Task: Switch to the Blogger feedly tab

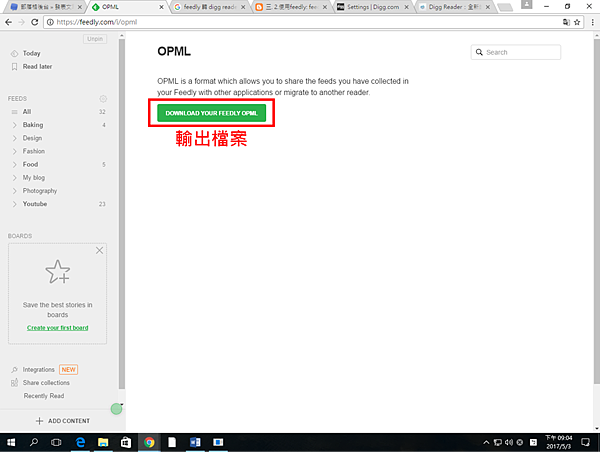Action: pyautogui.click(x=291, y=7)
